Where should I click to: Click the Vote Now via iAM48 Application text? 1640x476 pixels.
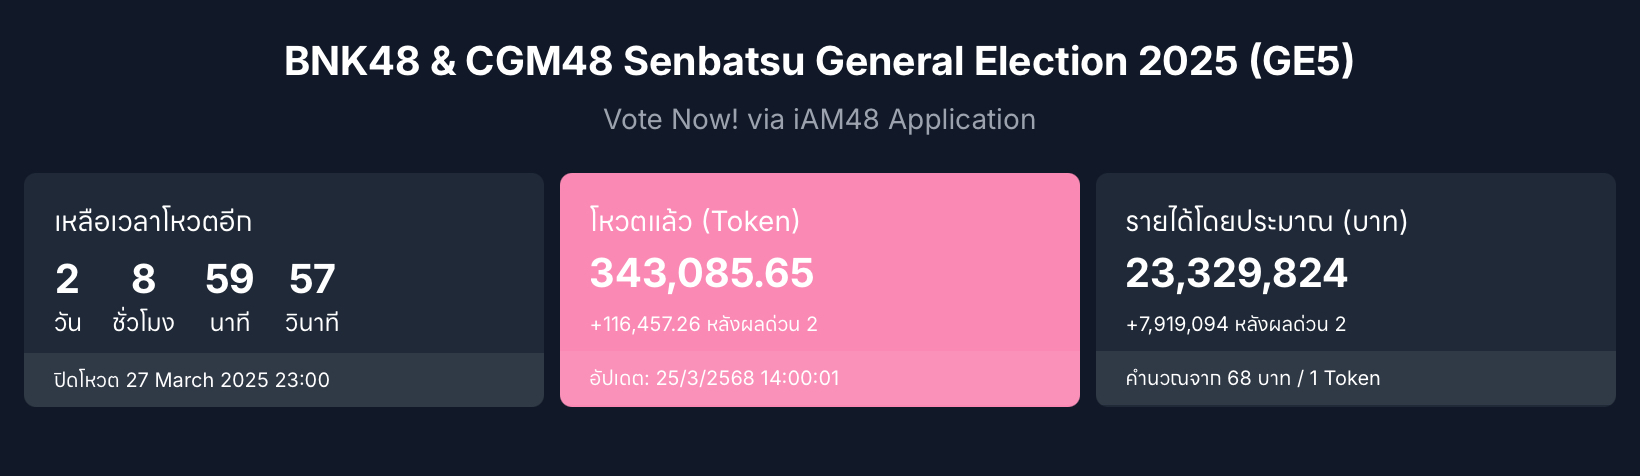pyautogui.click(x=819, y=119)
